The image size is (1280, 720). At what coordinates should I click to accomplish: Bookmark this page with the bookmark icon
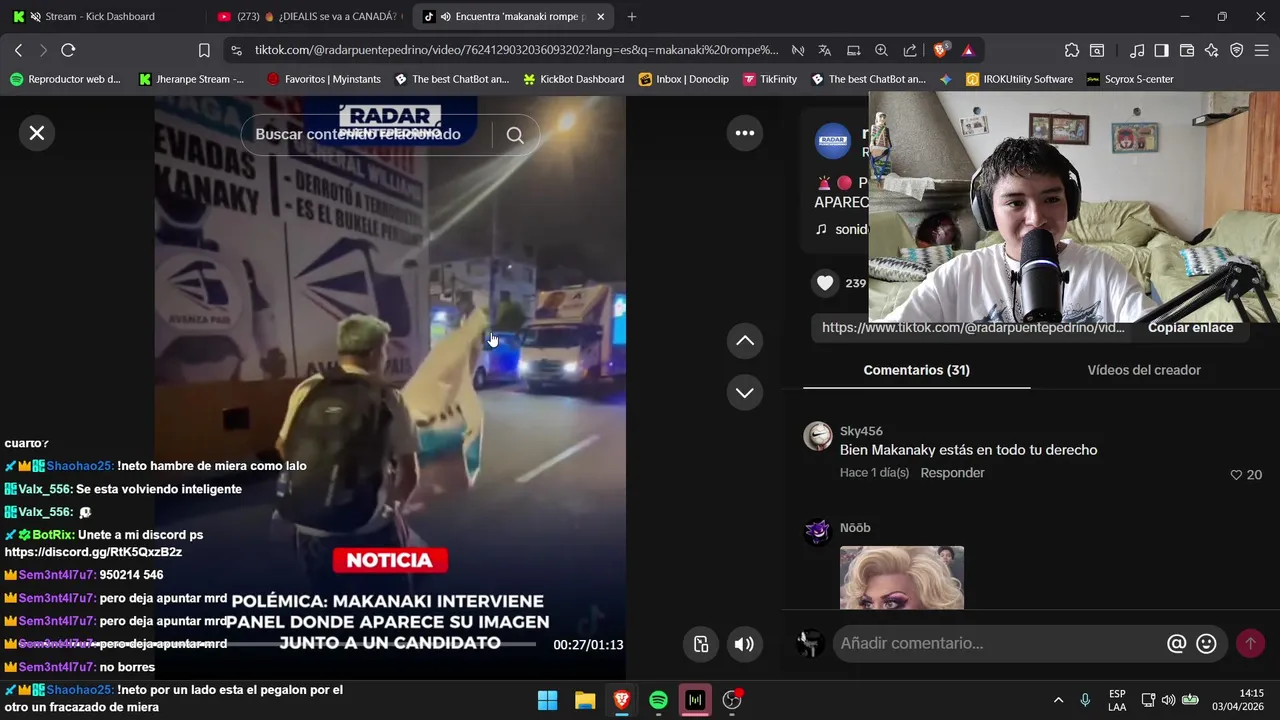pyautogui.click(x=204, y=50)
